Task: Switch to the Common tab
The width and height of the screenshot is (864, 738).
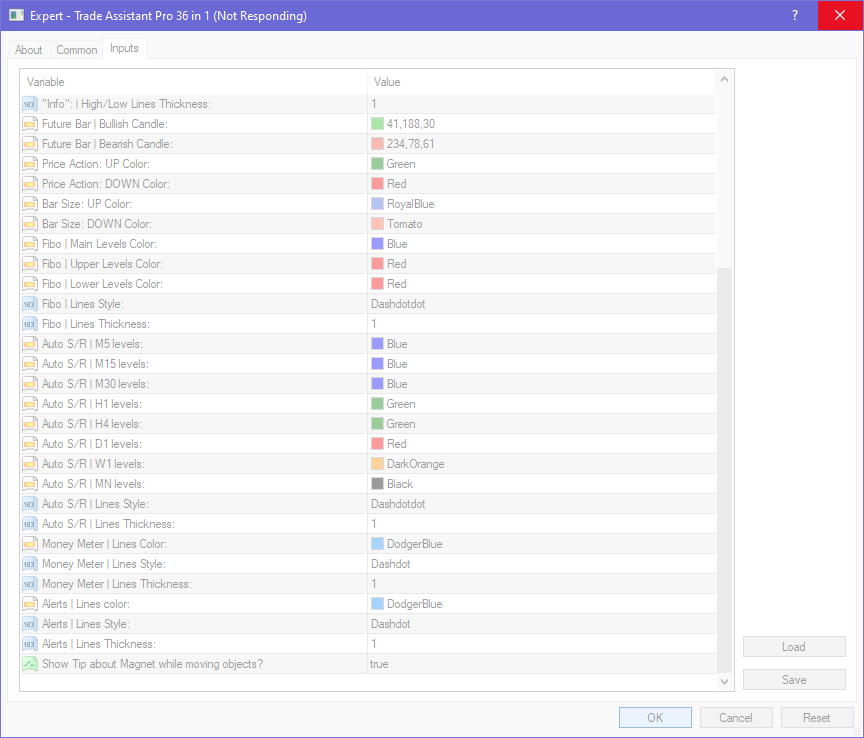Action: click(x=77, y=50)
